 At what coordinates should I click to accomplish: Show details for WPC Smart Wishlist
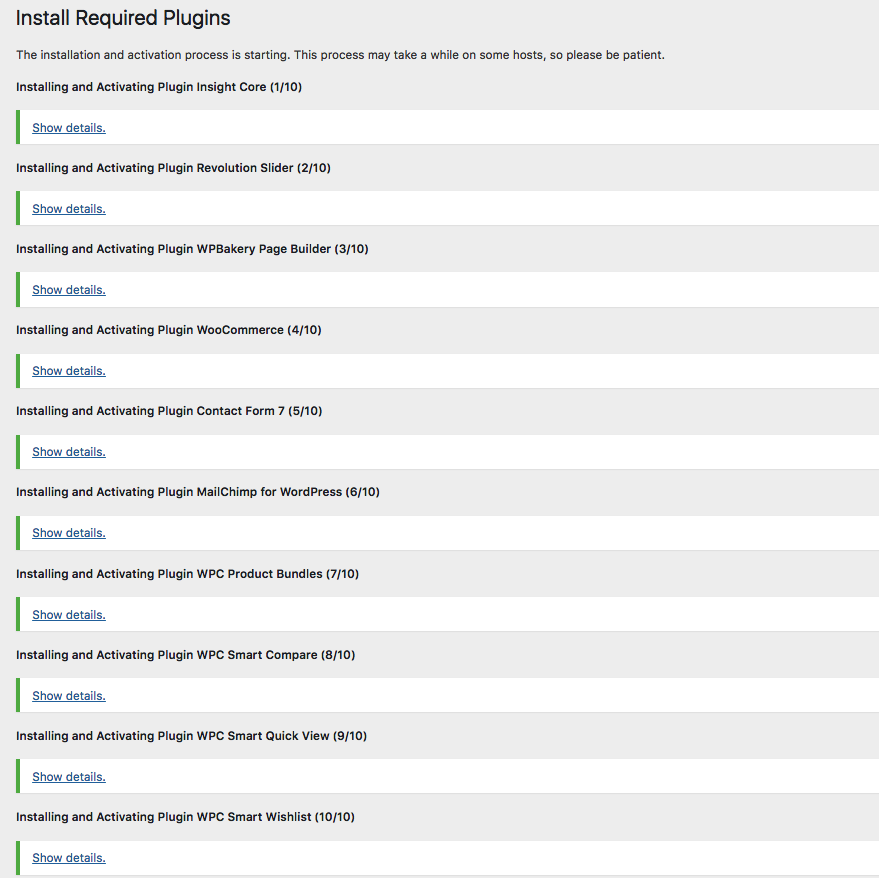click(x=69, y=858)
